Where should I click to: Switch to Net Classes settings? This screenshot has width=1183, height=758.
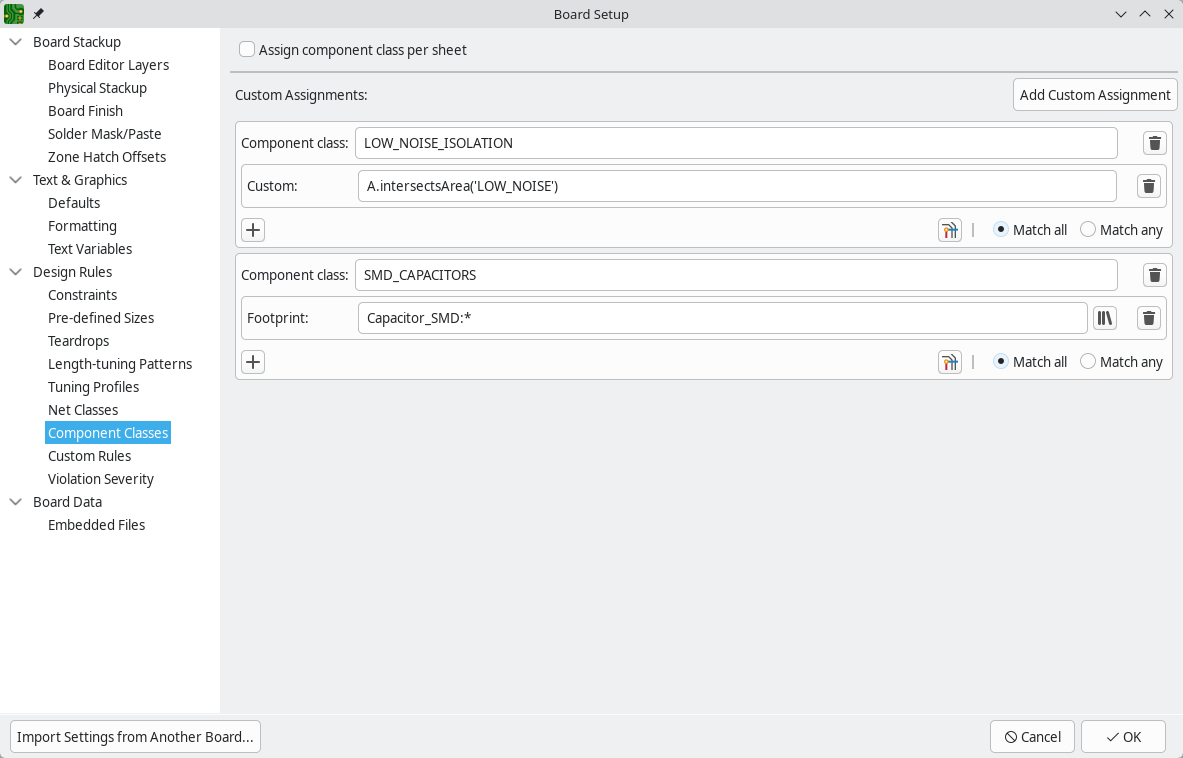click(x=82, y=409)
